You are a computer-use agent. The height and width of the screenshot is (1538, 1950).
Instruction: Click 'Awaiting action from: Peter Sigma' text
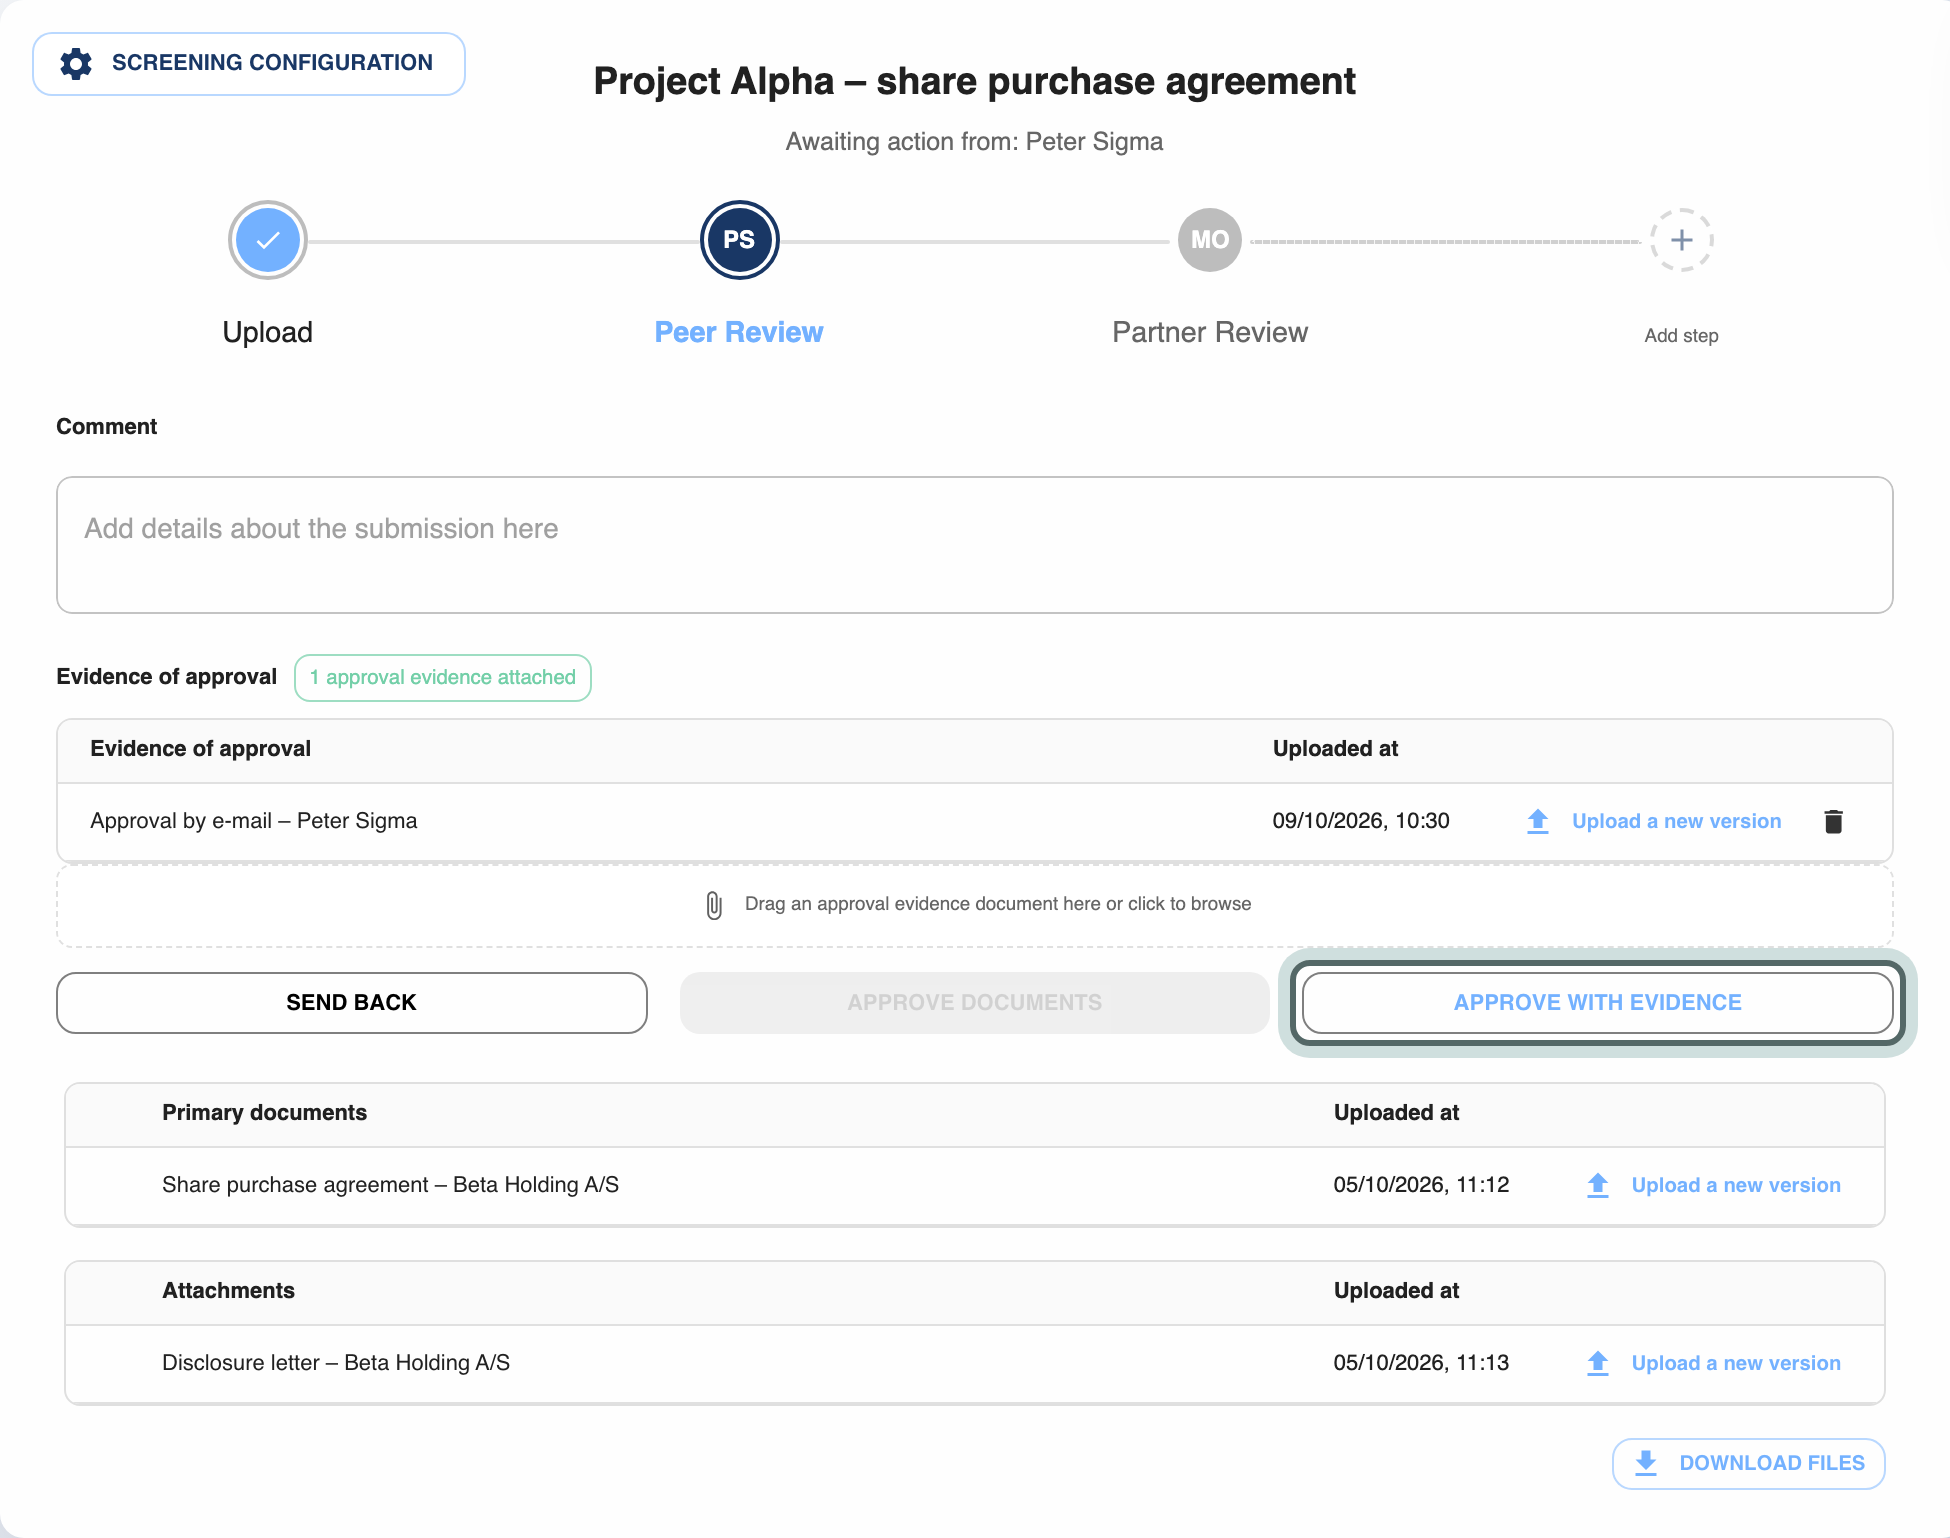coord(974,142)
